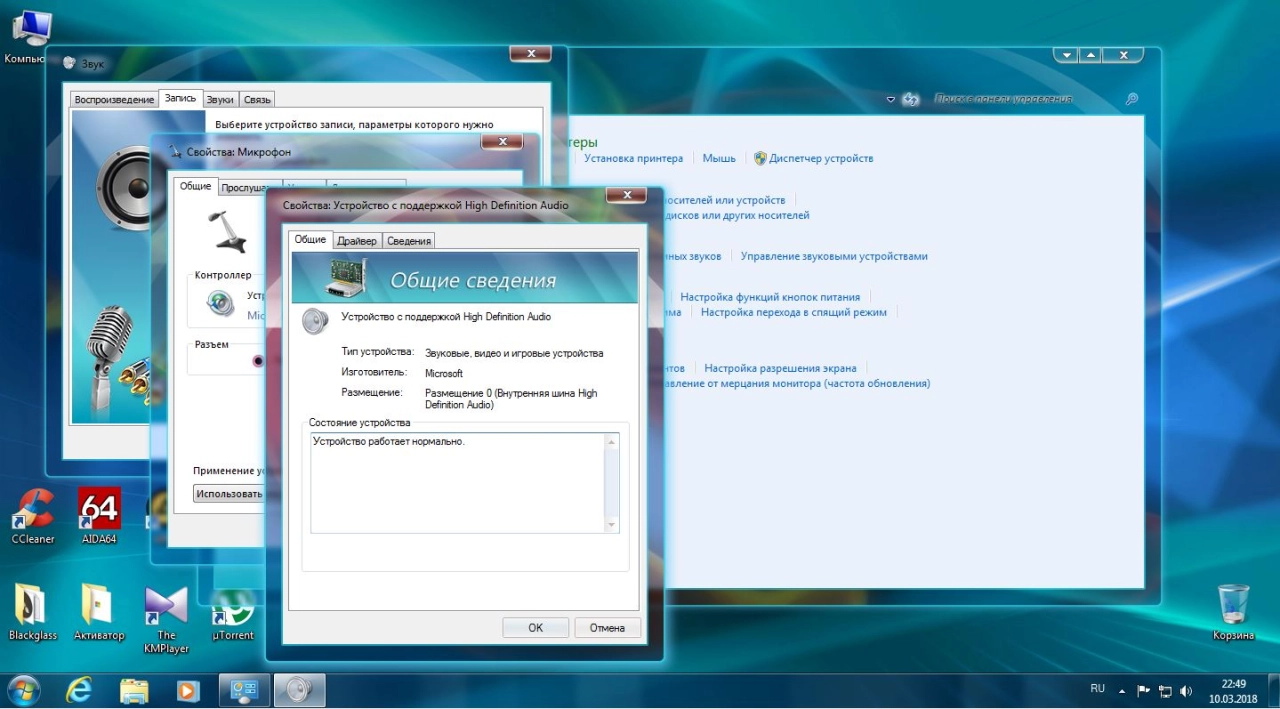Switch to Звуки tab in Звук window
Image resolution: width=1280 pixels, height=709 pixels.
pyautogui.click(x=220, y=99)
